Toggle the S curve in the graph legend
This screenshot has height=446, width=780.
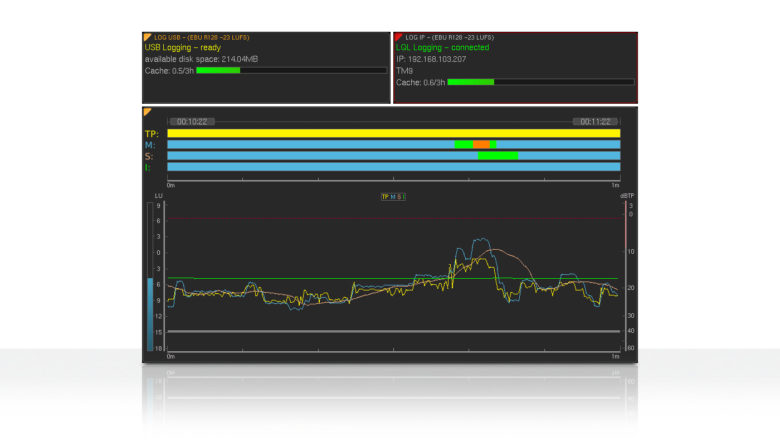[x=398, y=197]
